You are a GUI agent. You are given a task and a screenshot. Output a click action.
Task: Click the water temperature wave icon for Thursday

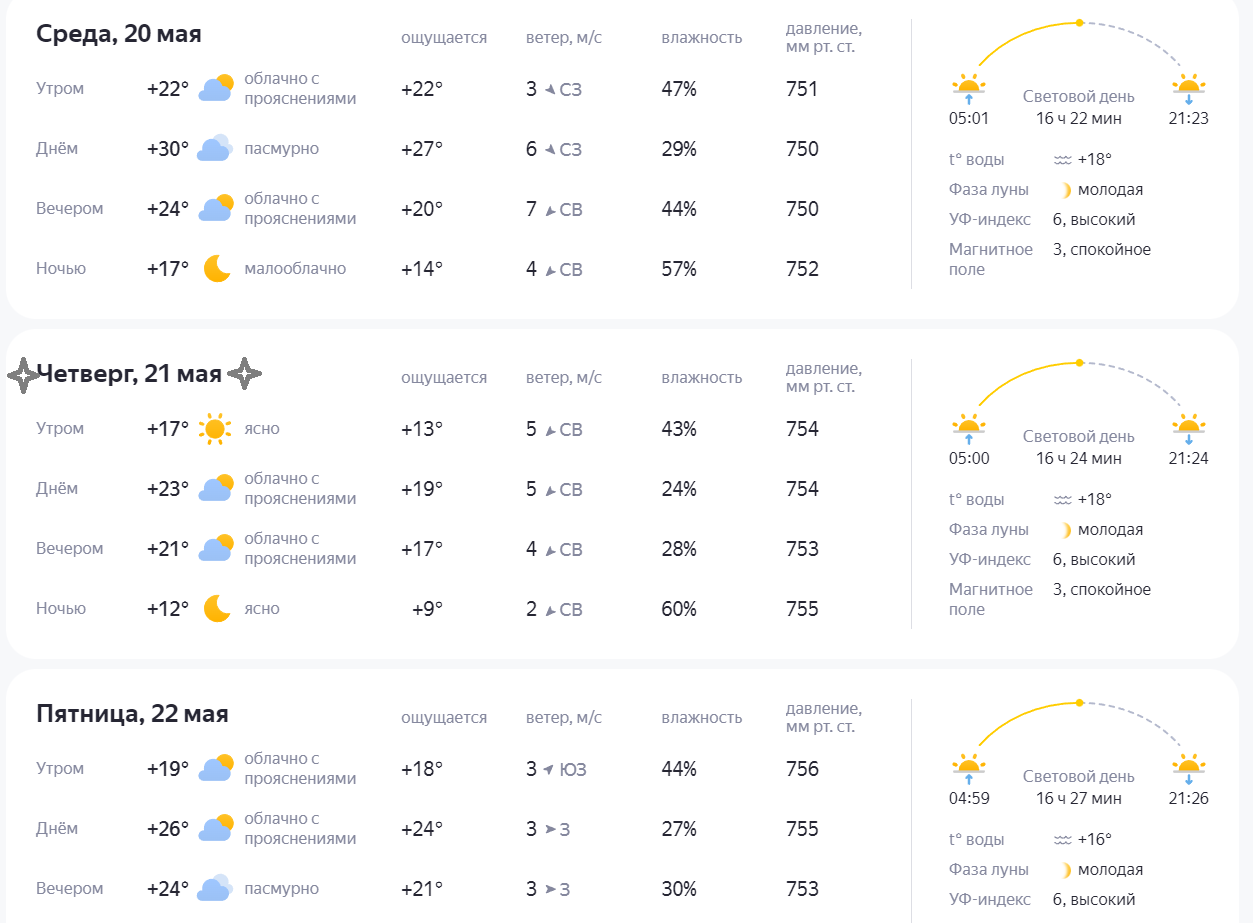[1062, 500]
